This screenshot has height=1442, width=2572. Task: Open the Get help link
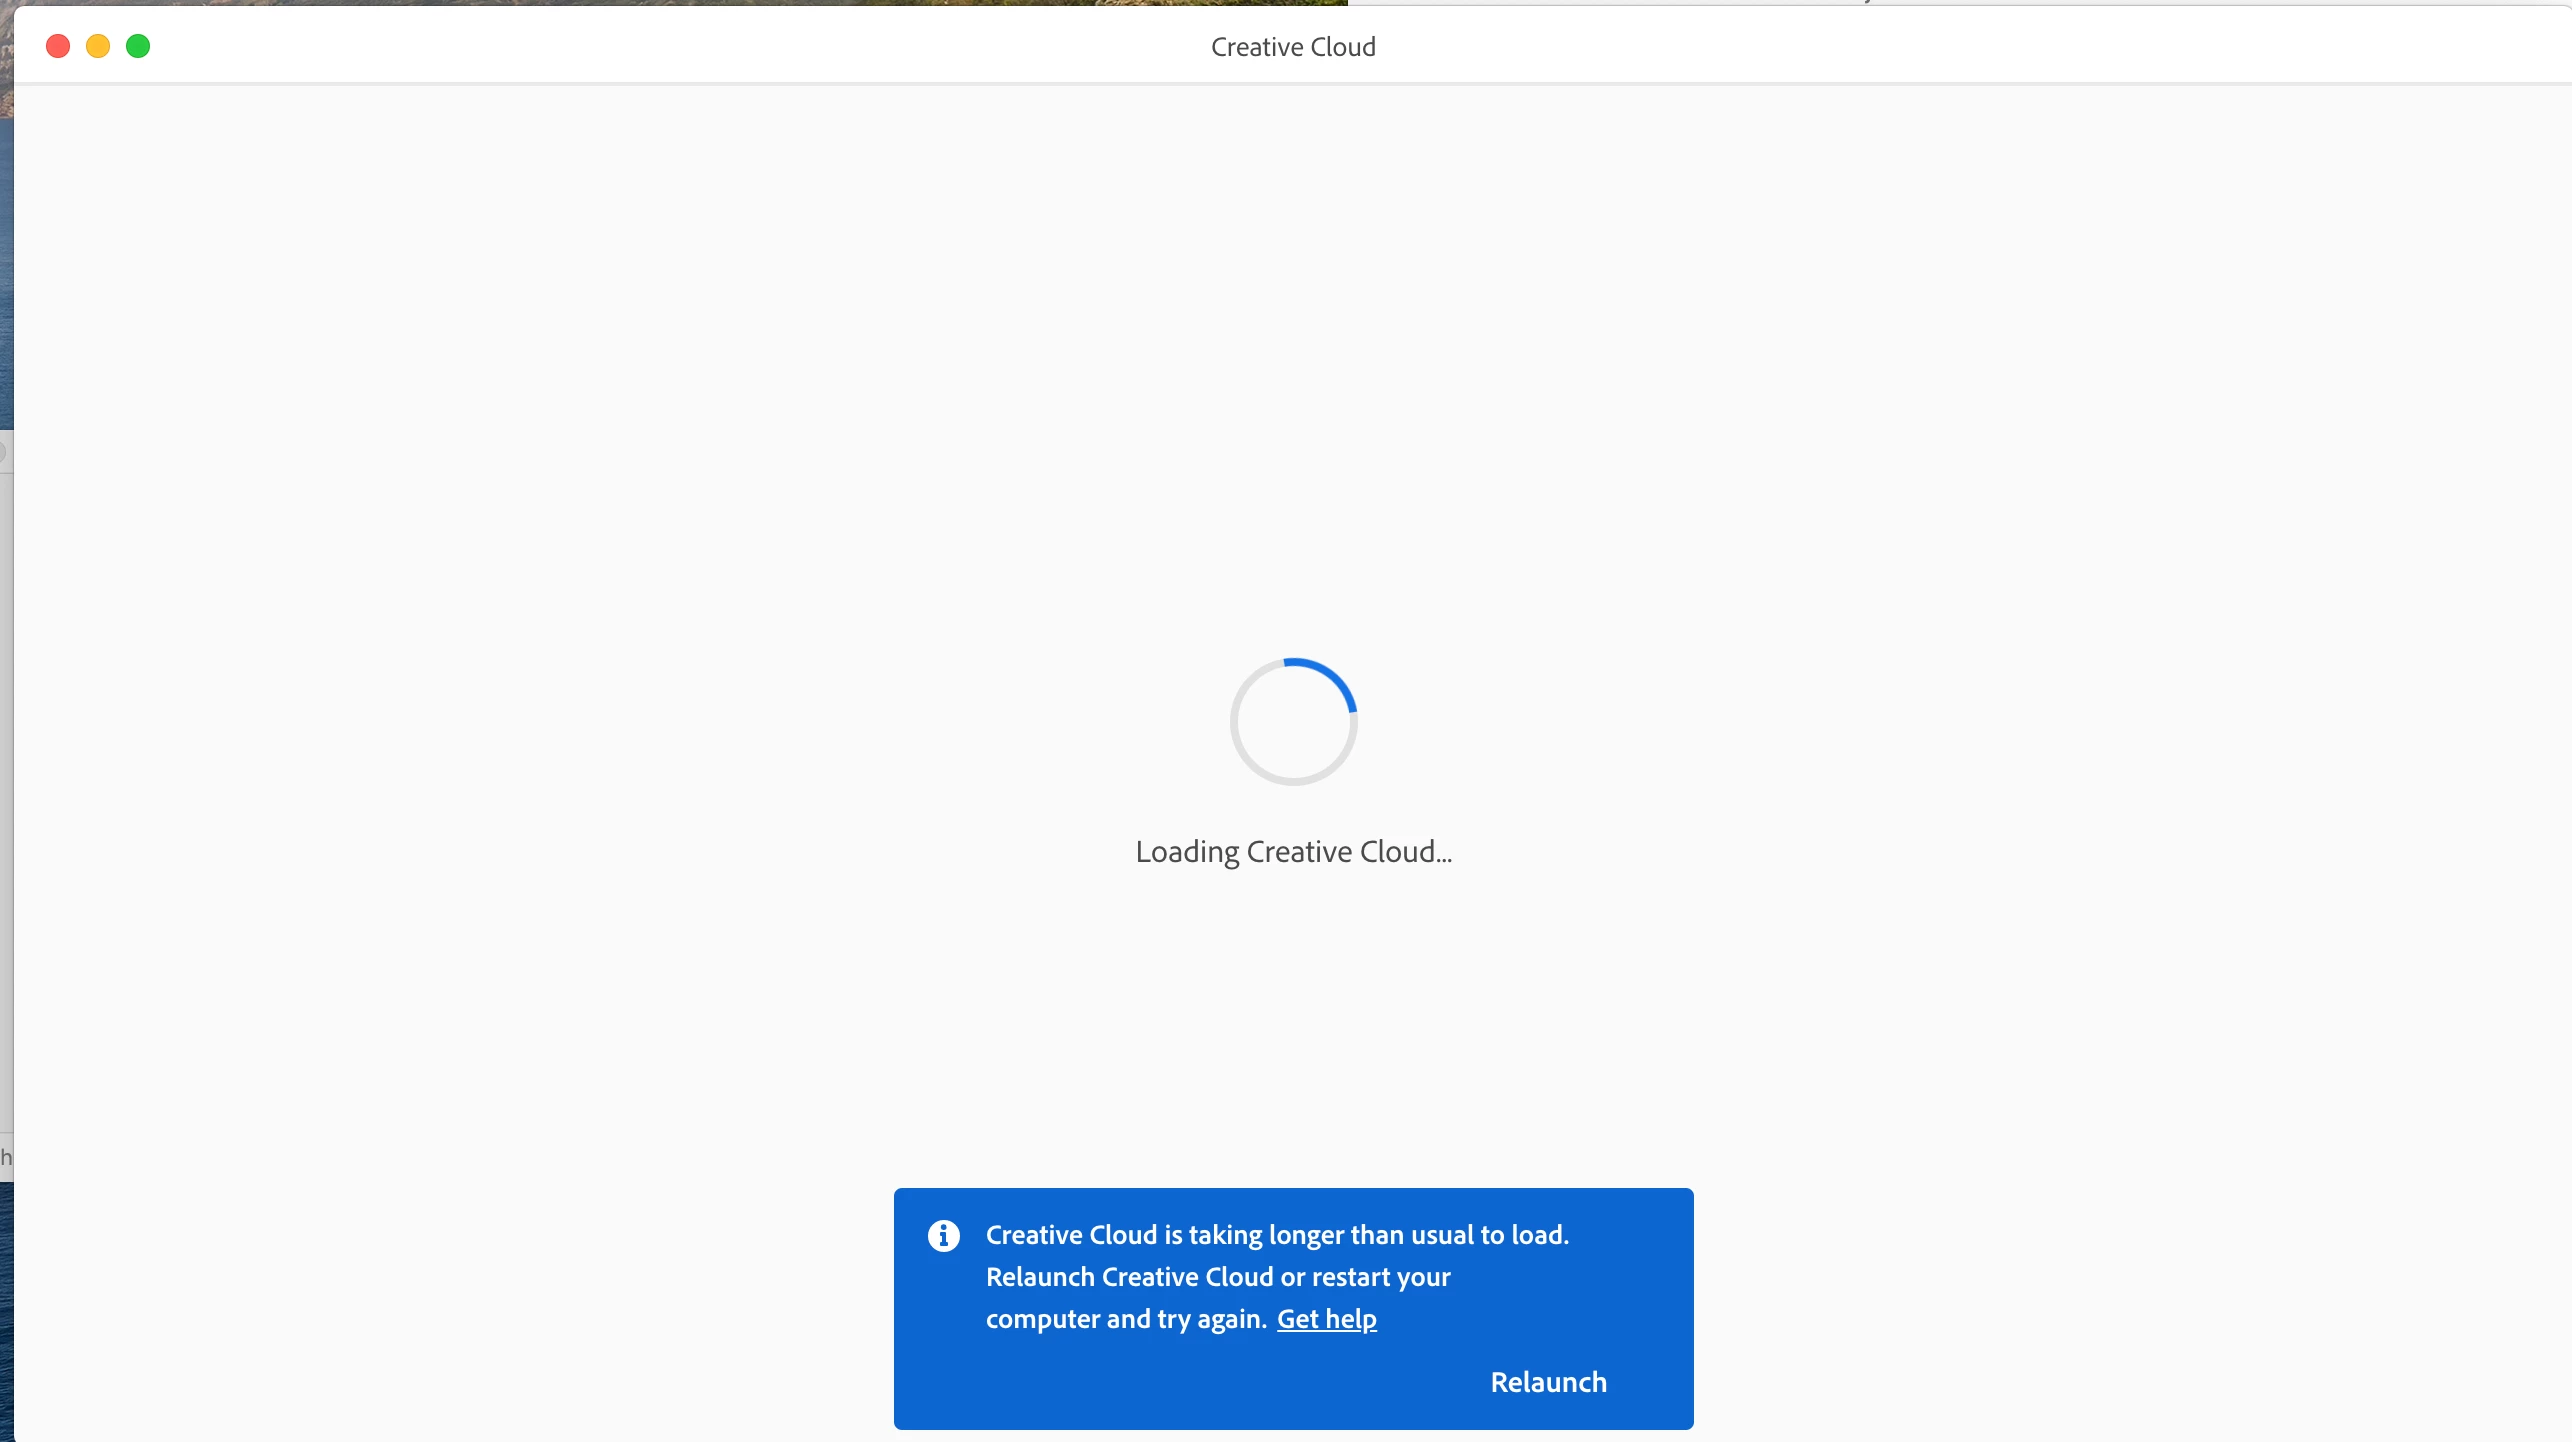[x=1326, y=1319]
